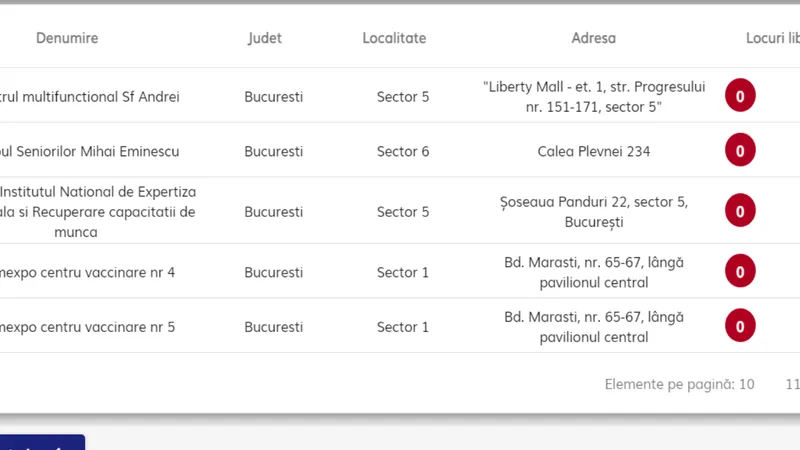The image size is (800, 450).
Task: Select the multifunctional Sf Andrei center row
Action: coord(400,95)
